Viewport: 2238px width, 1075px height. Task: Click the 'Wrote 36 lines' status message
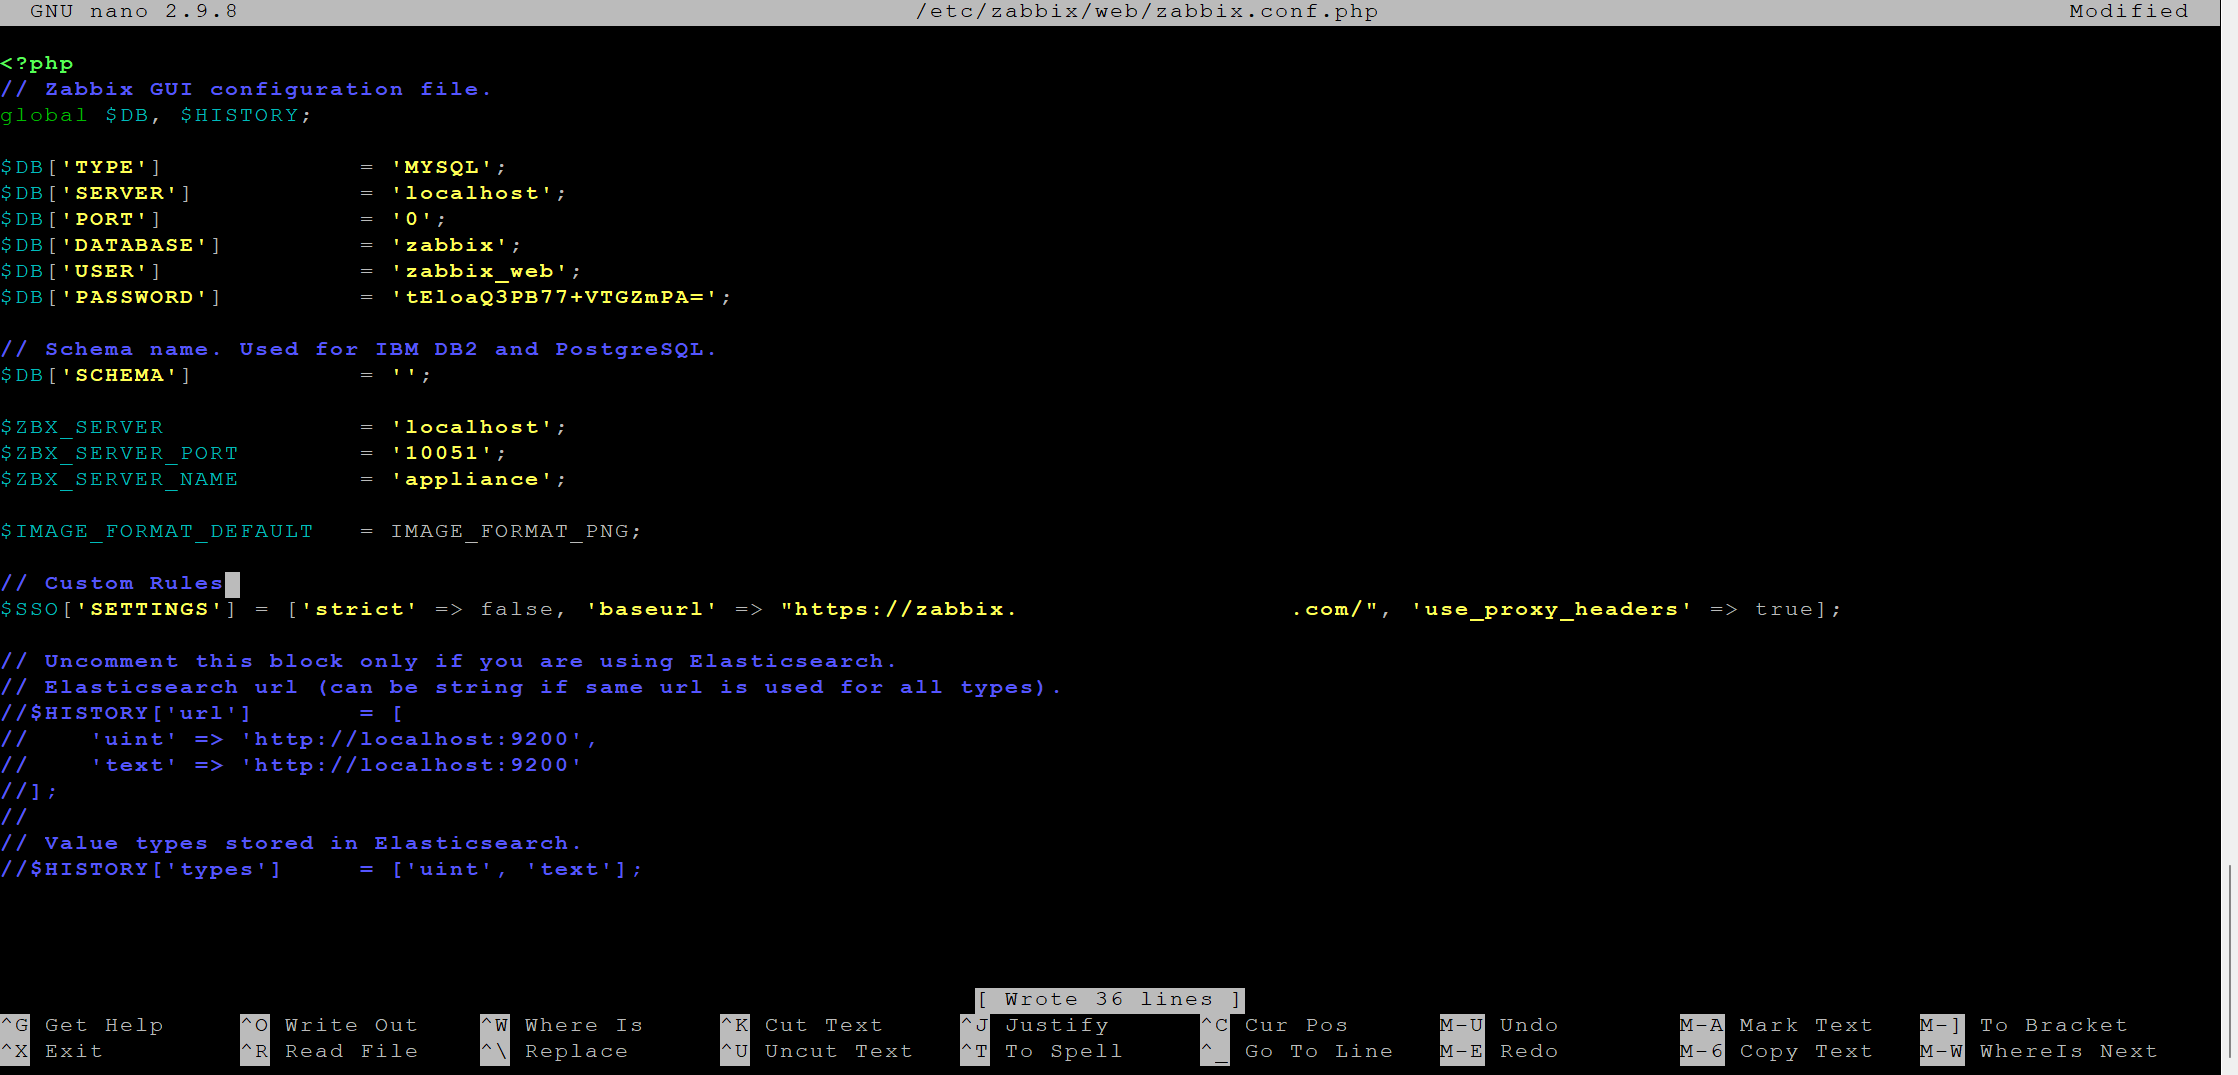coord(1109,999)
